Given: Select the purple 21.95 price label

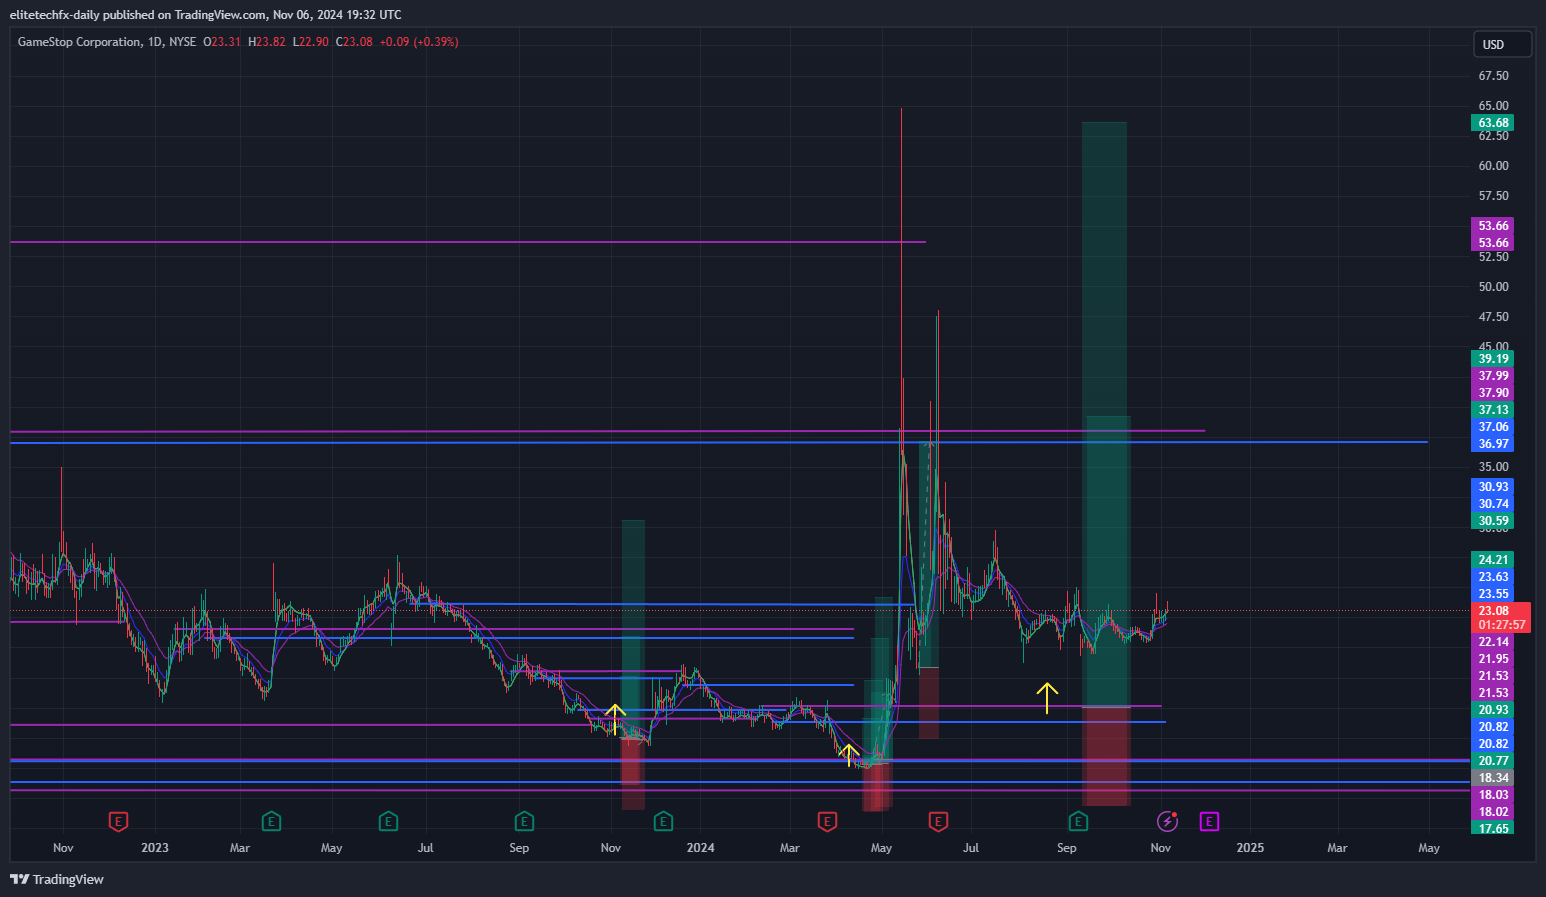Looking at the screenshot, I should pyautogui.click(x=1492, y=659).
